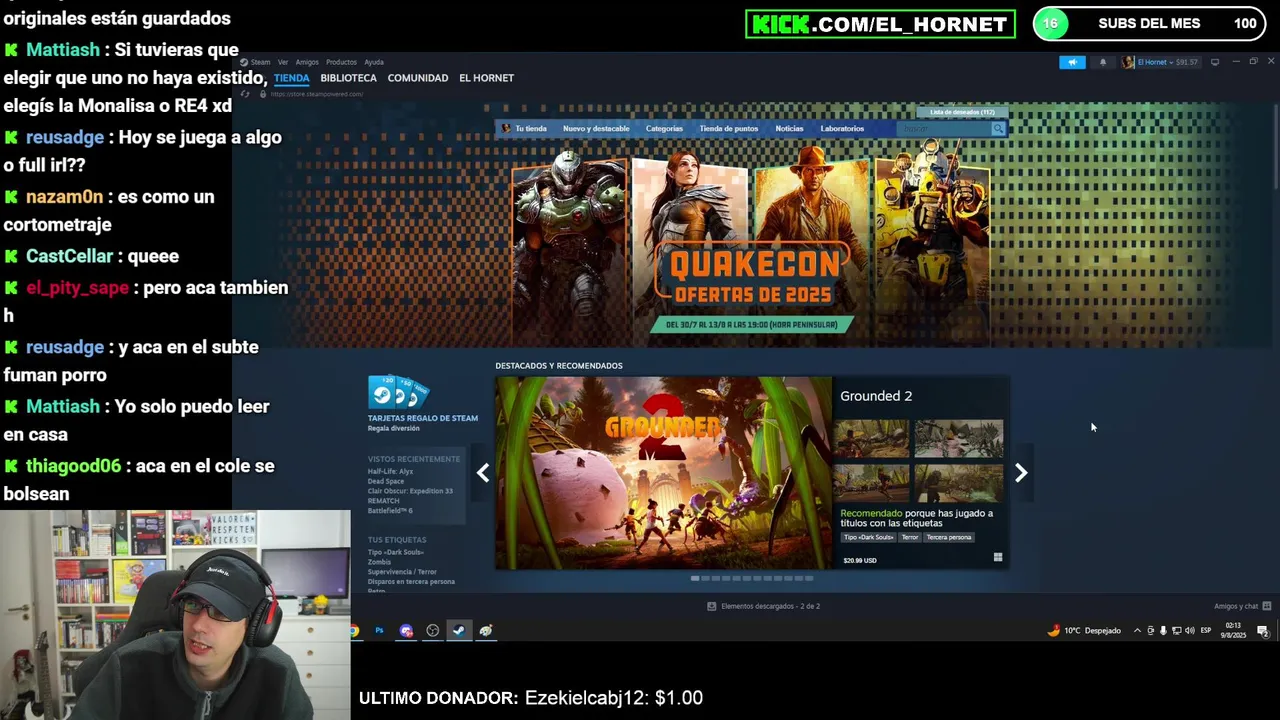1280x720 pixels.
Task: Switch to the BIBLIOTECA tab
Action: 348,78
